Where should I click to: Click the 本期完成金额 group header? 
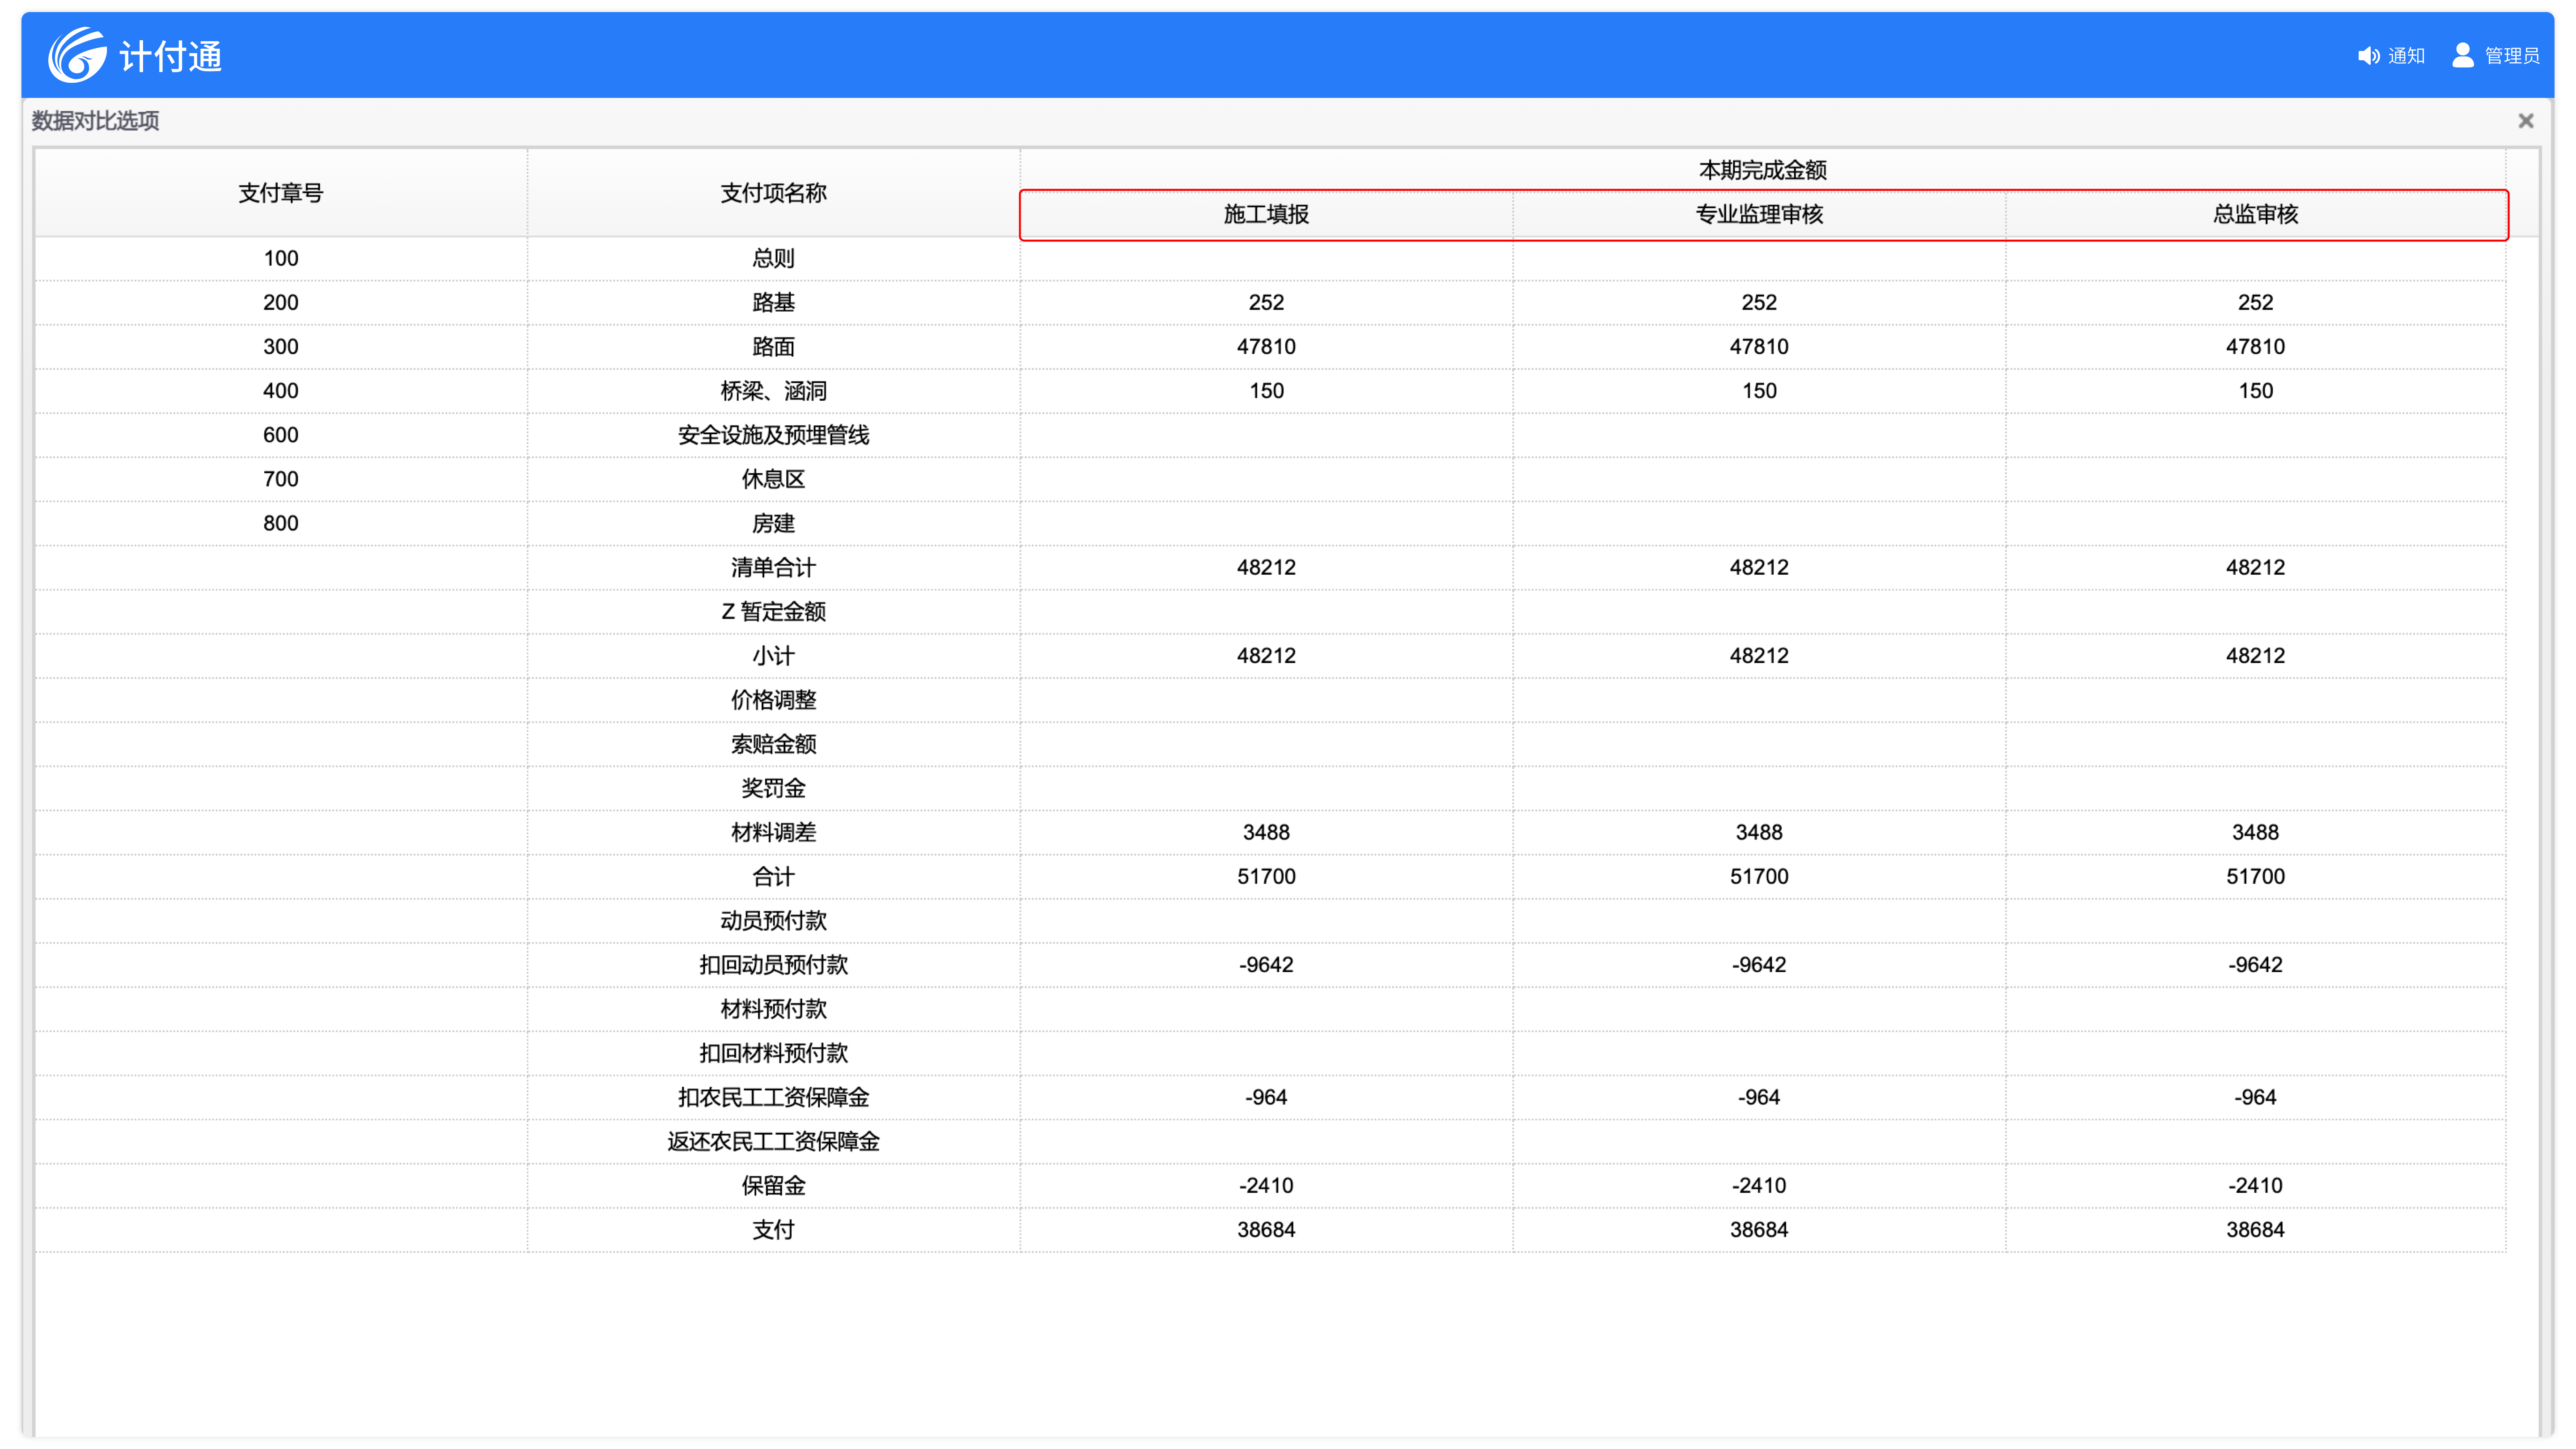[x=1762, y=170]
